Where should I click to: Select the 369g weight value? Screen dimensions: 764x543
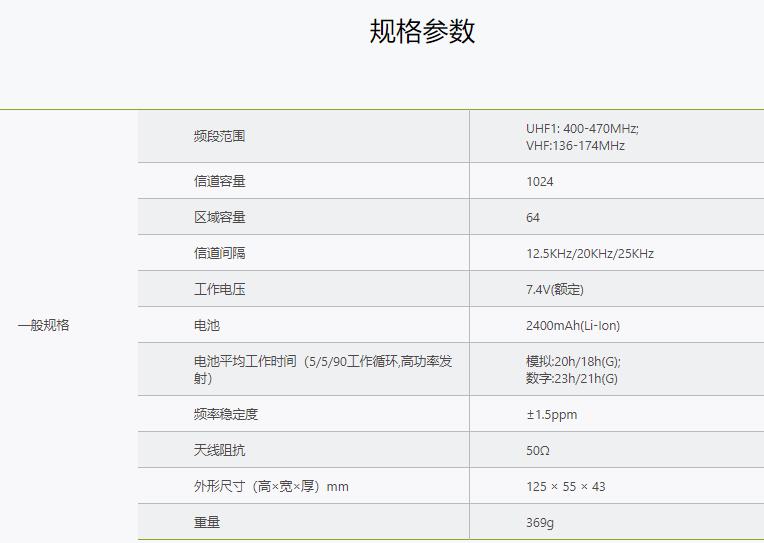pos(539,523)
